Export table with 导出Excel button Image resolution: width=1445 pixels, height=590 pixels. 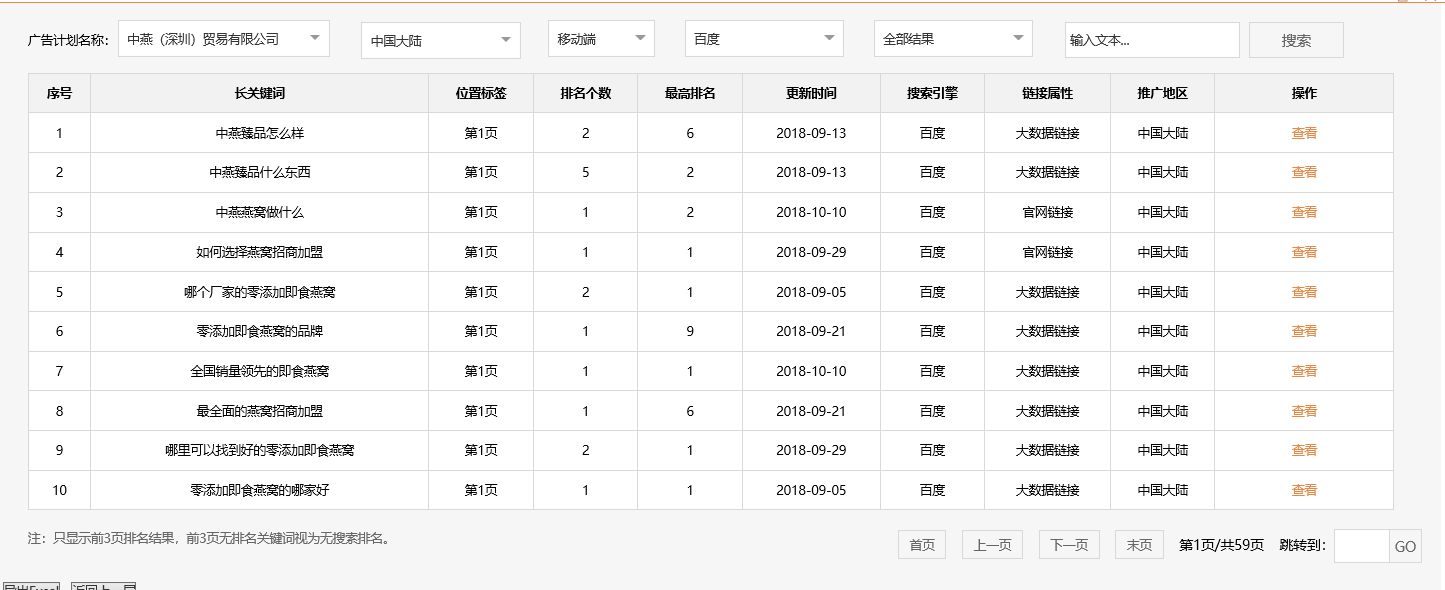pyautogui.click(x=33, y=586)
